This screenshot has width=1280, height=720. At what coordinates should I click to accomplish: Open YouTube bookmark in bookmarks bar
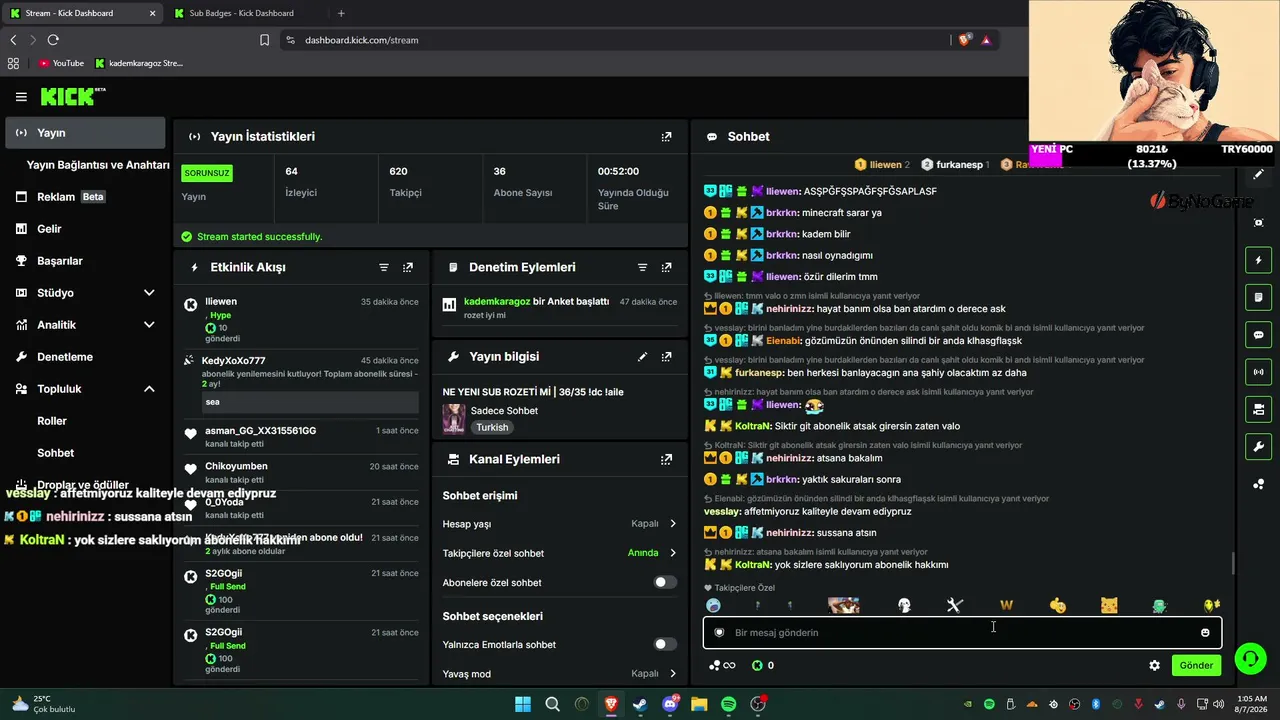pyautogui.click(x=60, y=63)
